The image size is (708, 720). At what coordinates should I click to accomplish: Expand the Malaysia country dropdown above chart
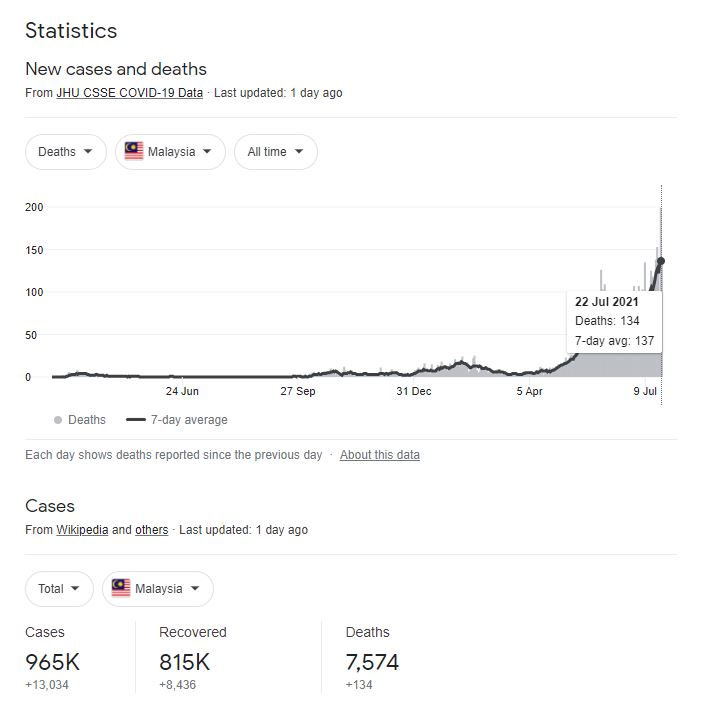[170, 152]
